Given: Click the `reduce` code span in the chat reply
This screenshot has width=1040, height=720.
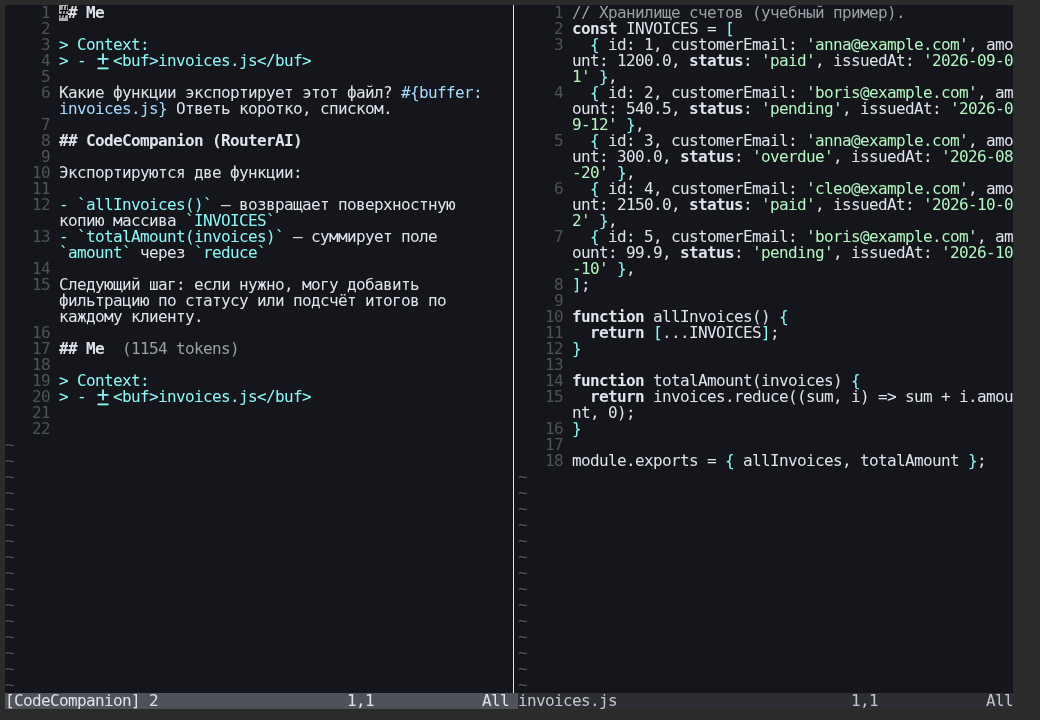Looking at the screenshot, I should coord(229,253).
